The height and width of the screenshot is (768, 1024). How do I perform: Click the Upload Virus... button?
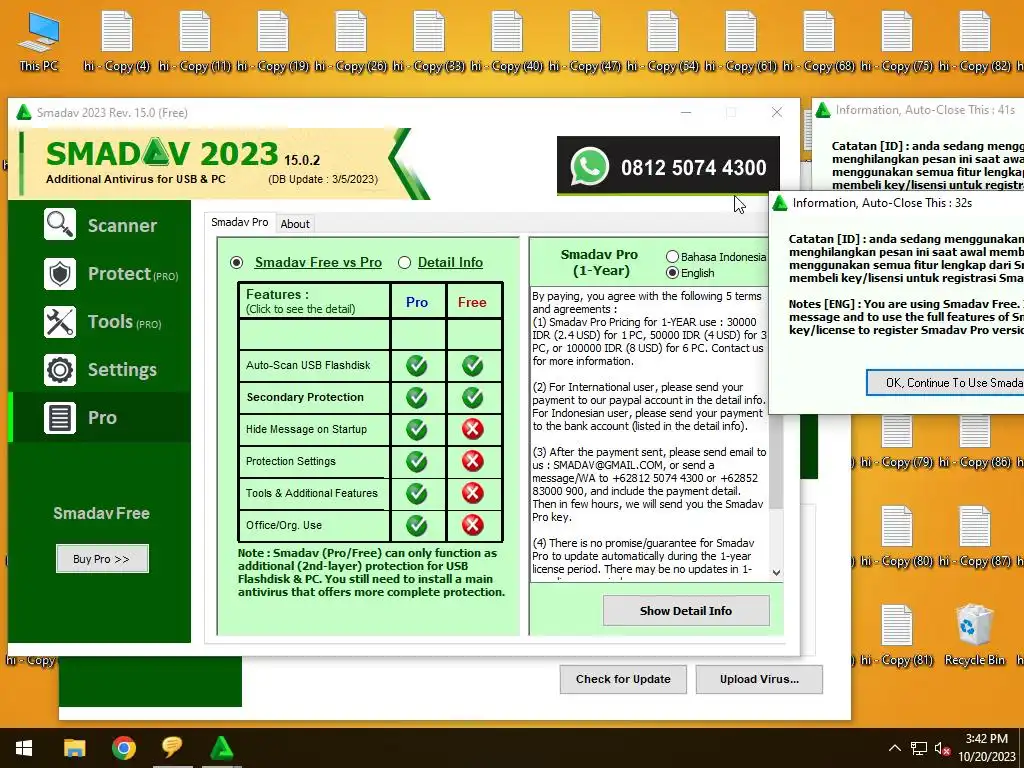tap(759, 679)
